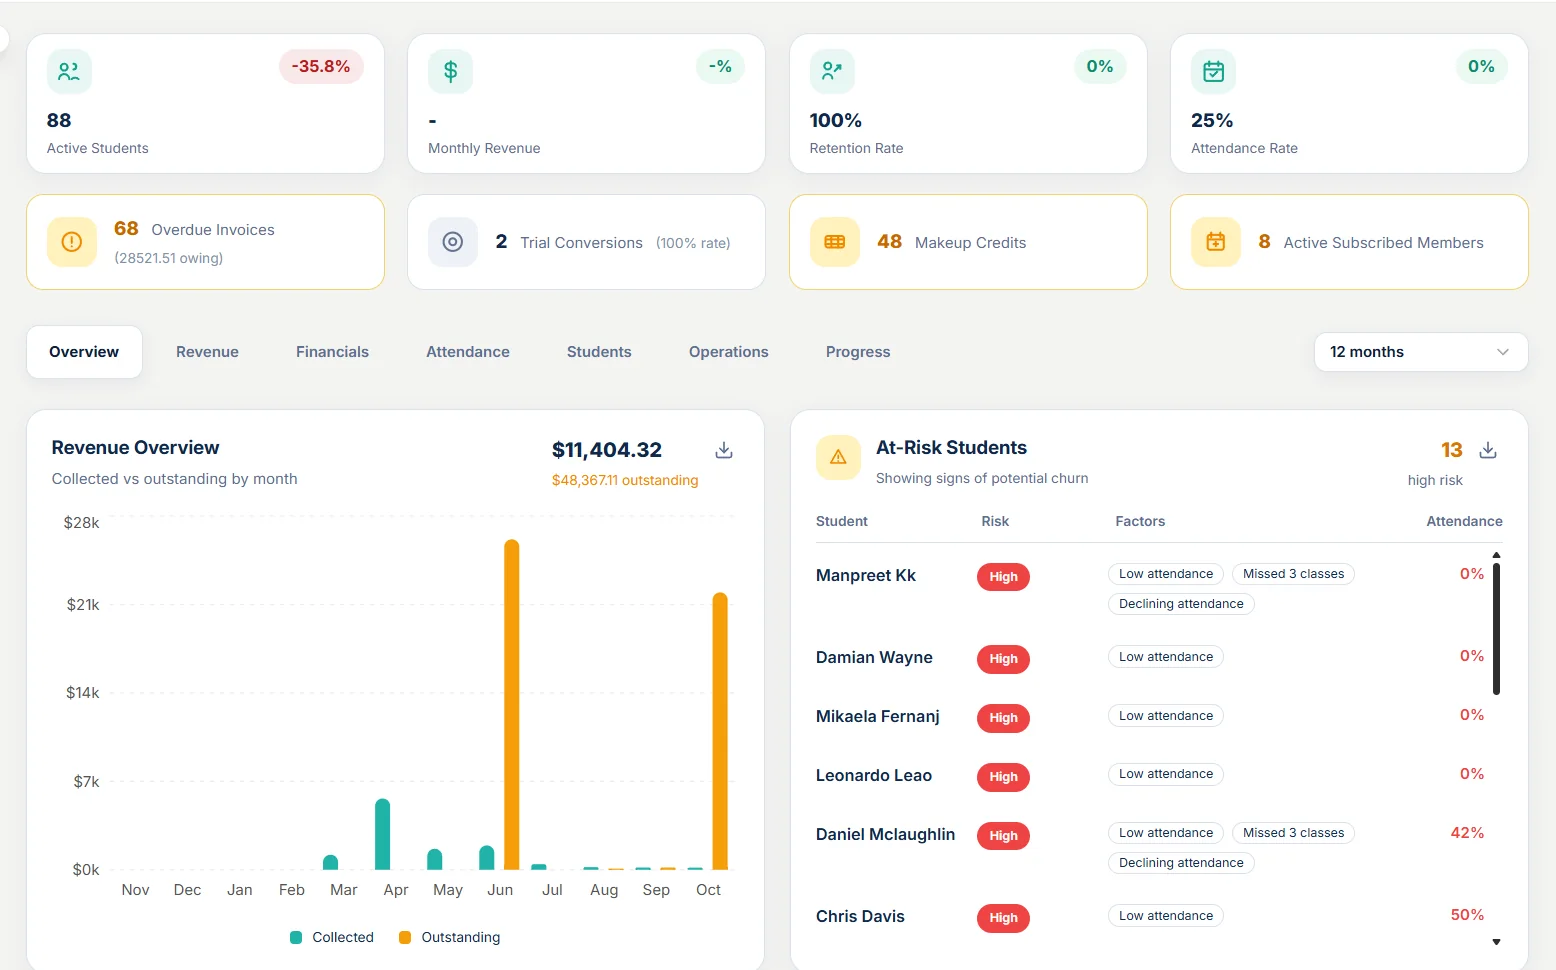Switch to the Revenue tab
The height and width of the screenshot is (970, 1556).
[207, 352]
